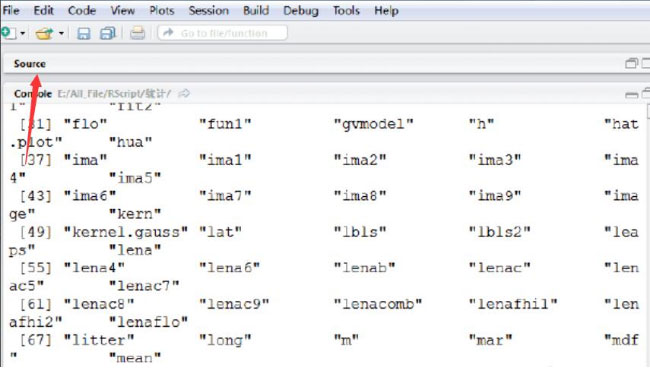Click the "lenac9" console output
650x372 pixels.
click(234, 304)
